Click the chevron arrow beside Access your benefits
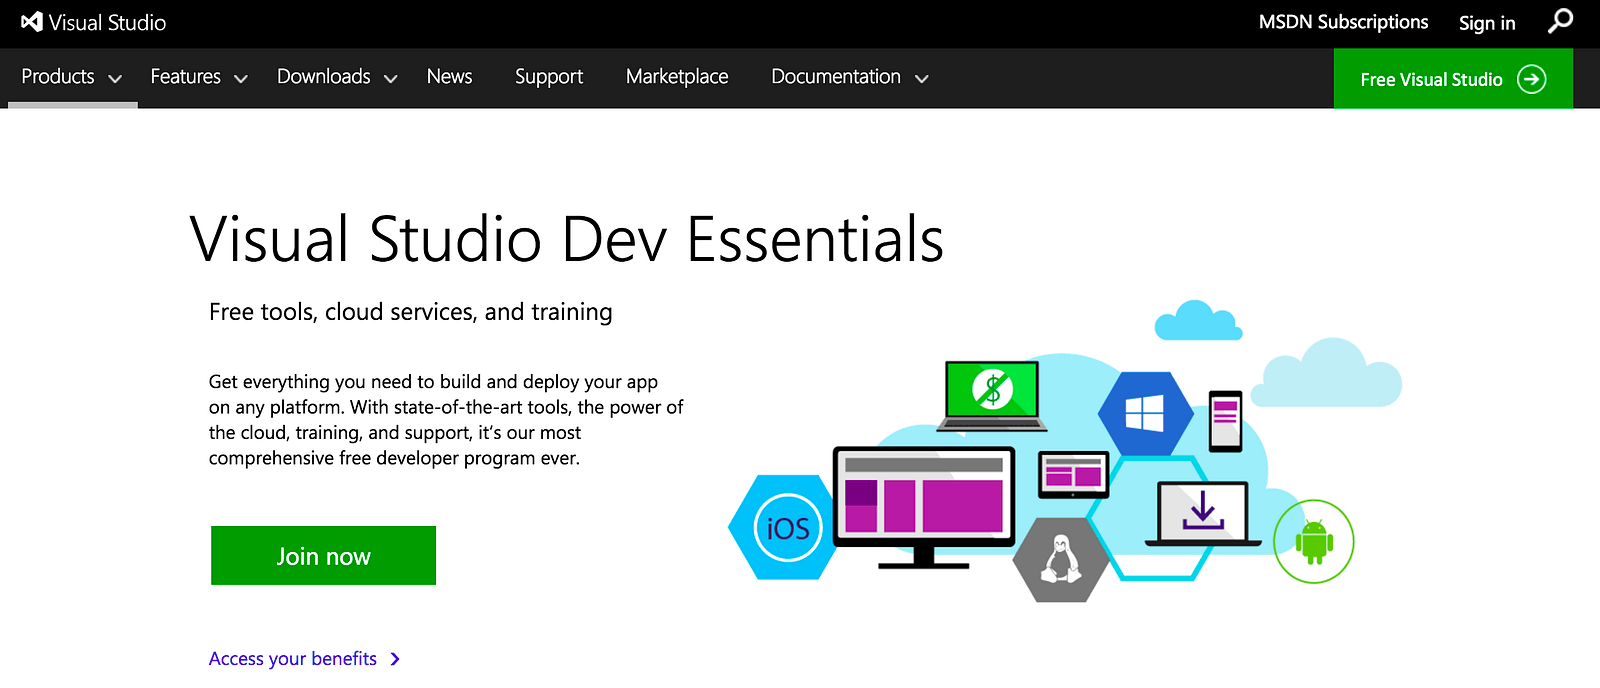This screenshot has height=688, width=1600. click(x=395, y=659)
